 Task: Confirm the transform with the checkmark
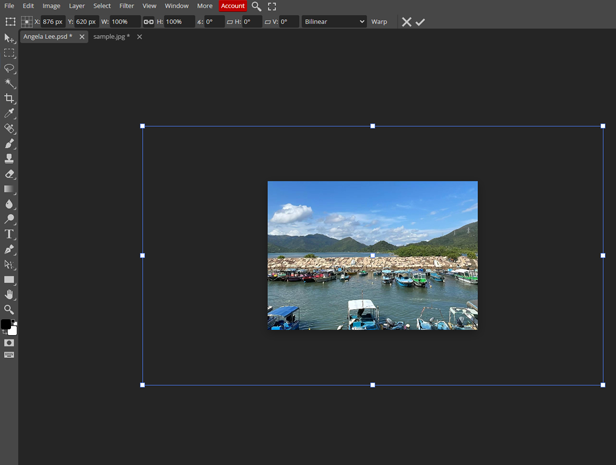[x=420, y=21]
